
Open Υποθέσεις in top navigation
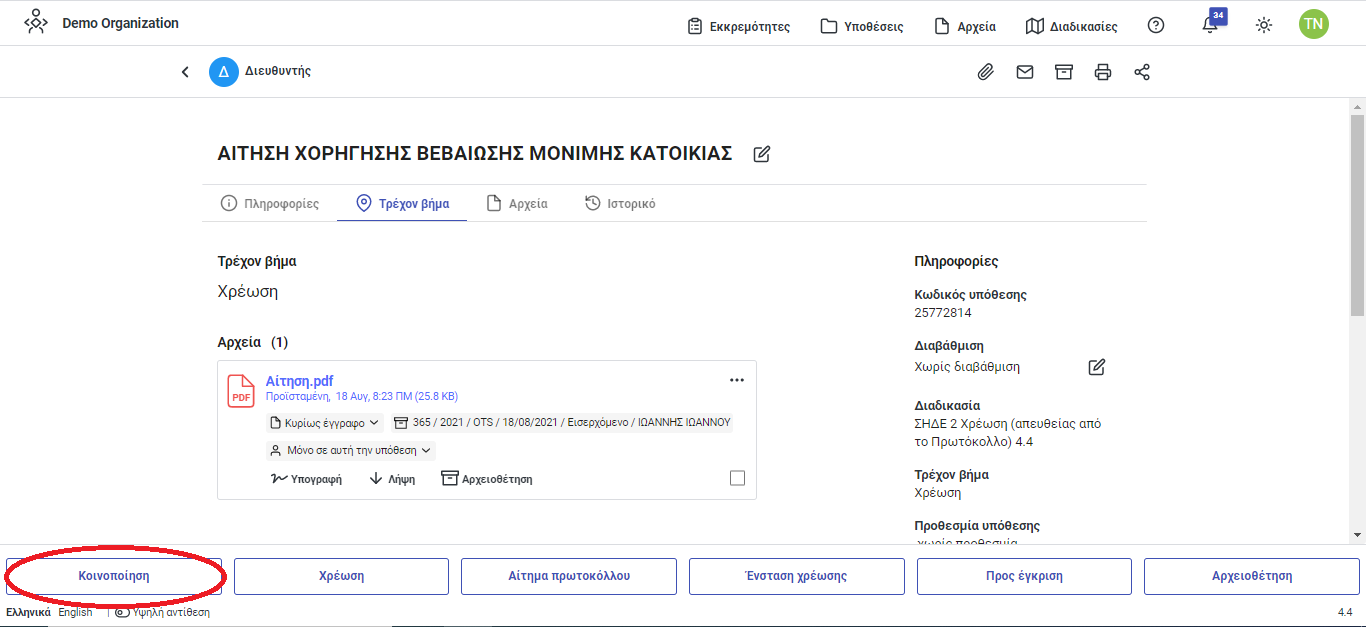tap(862, 26)
